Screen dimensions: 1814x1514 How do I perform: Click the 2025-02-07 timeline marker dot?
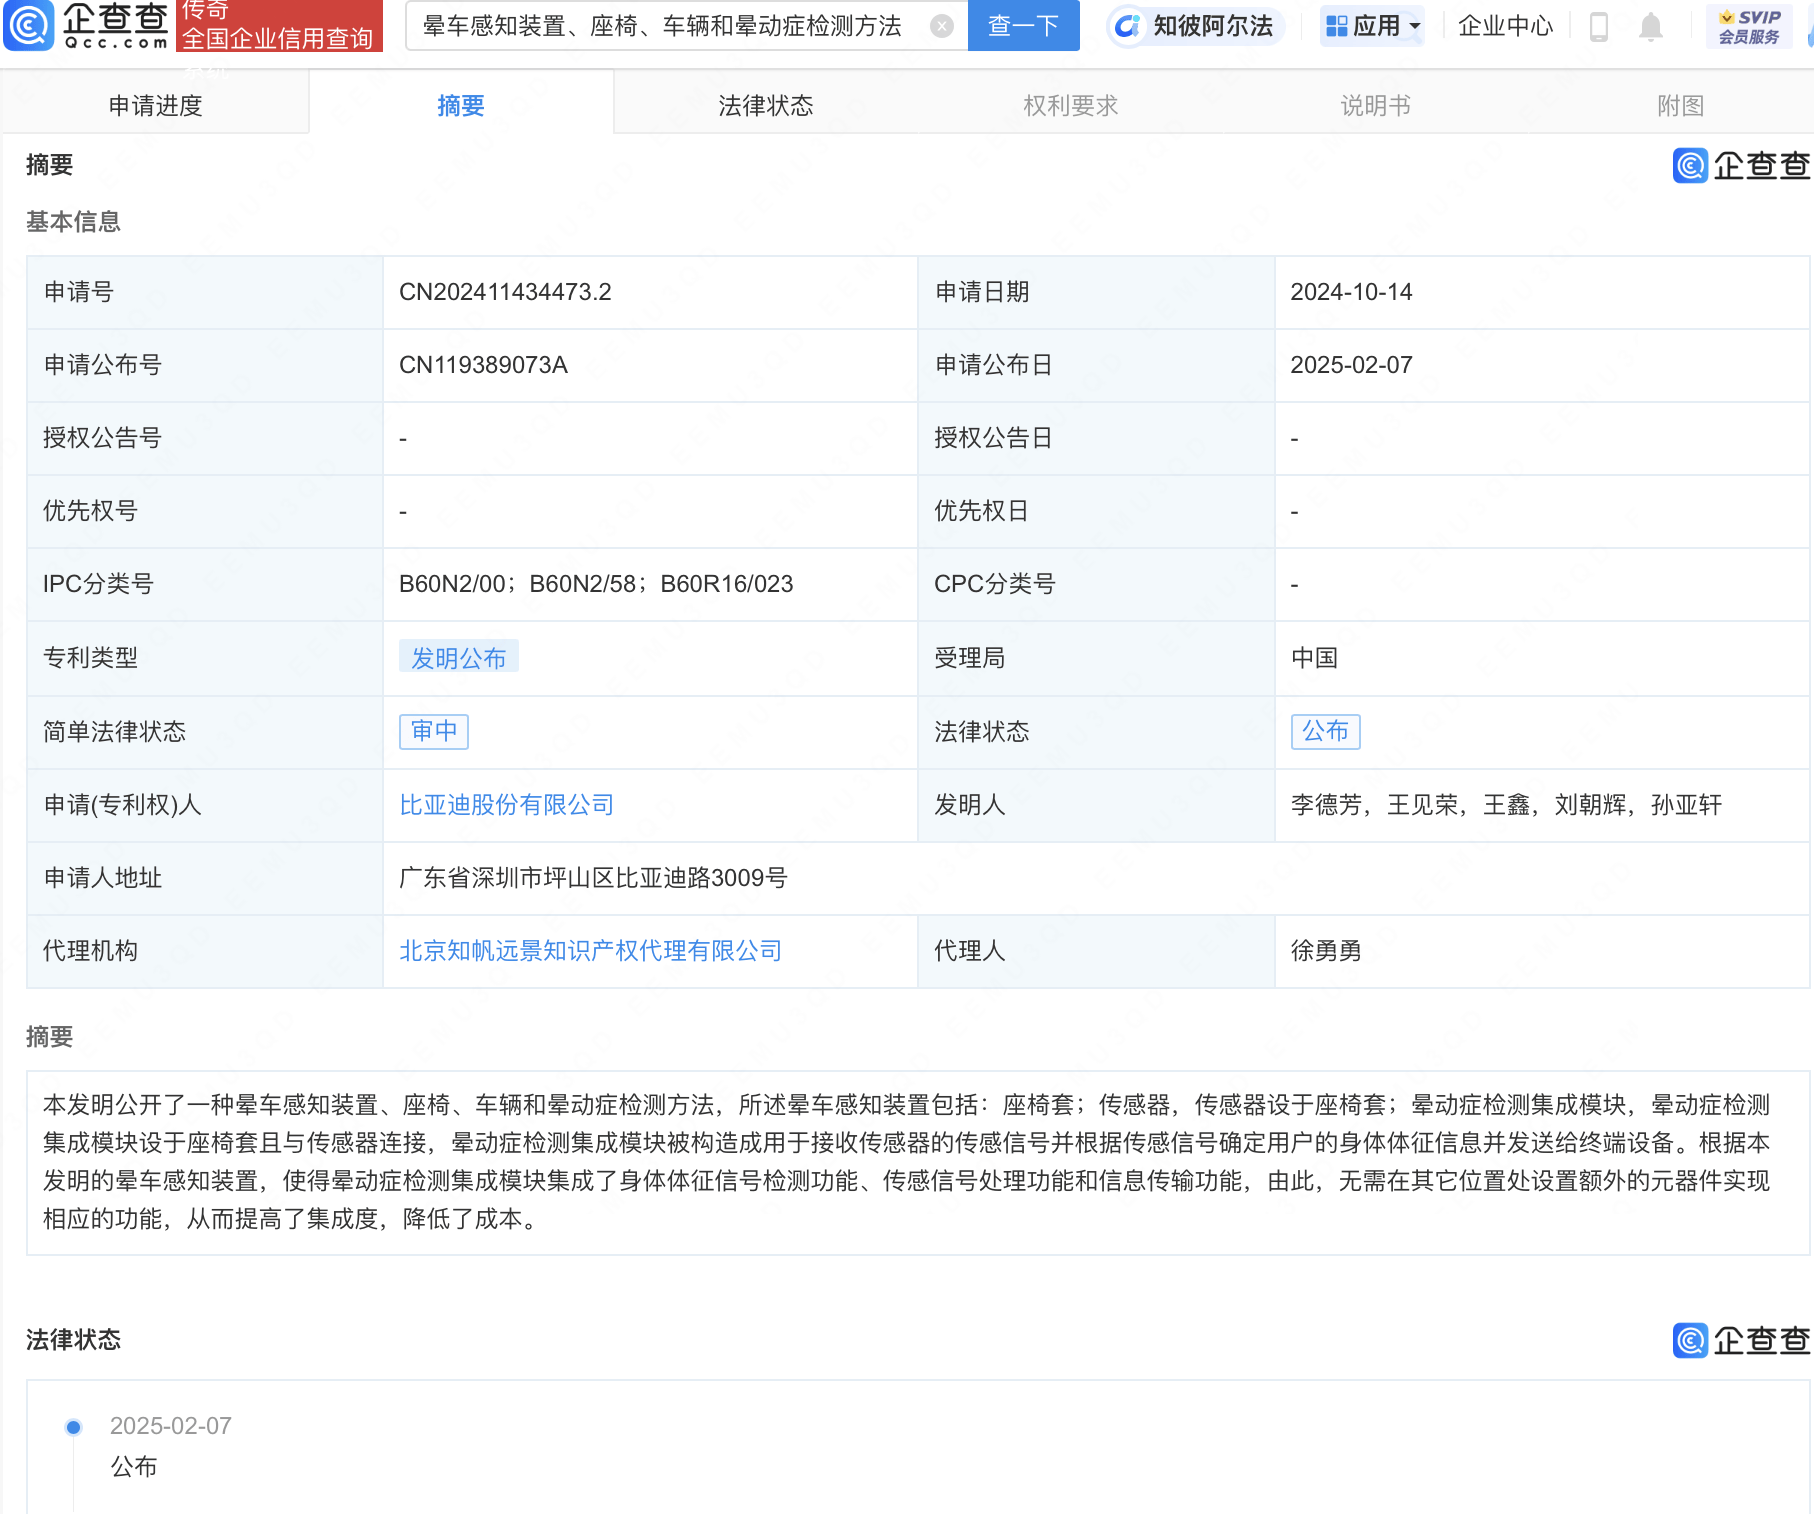click(x=73, y=1427)
